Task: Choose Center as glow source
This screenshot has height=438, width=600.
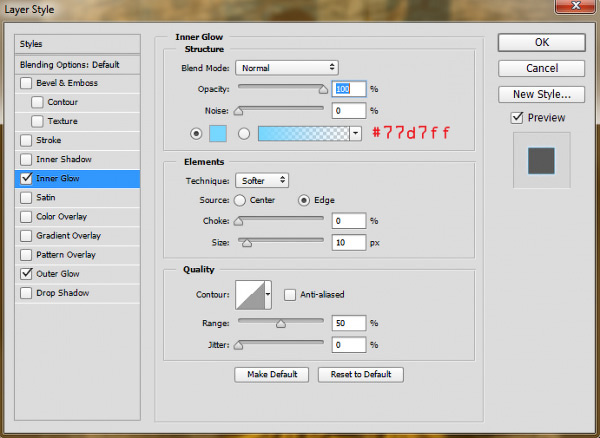Action: coord(240,200)
